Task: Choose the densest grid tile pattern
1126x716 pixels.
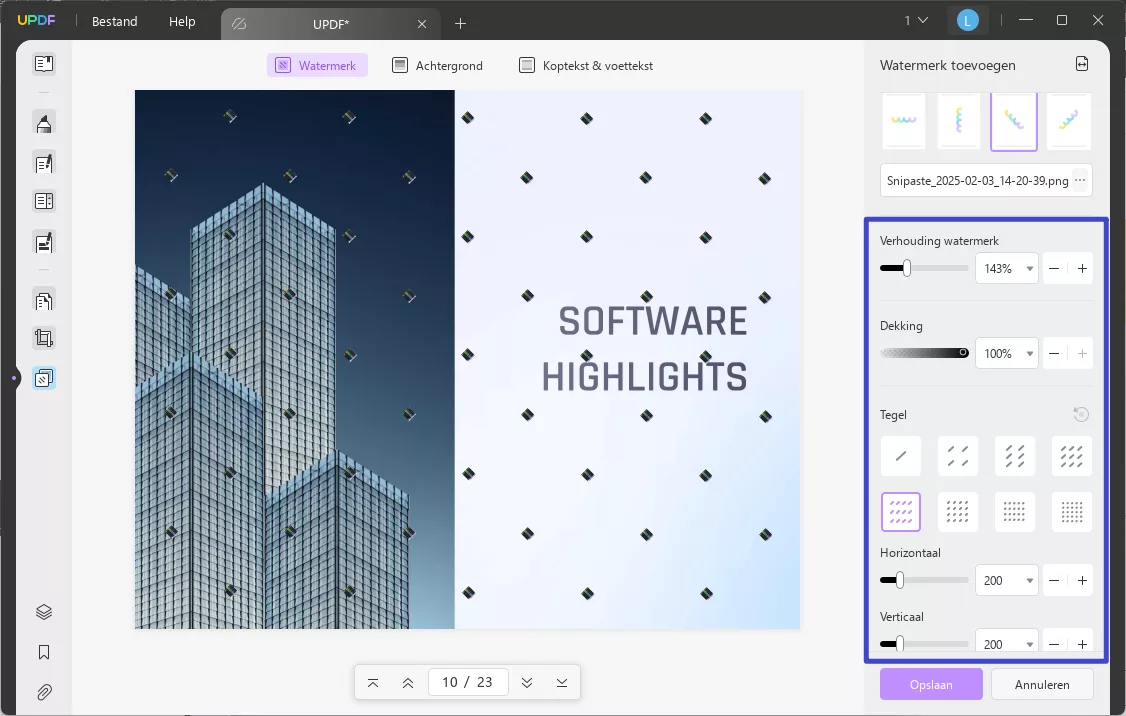Action: (x=1072, y=512)
